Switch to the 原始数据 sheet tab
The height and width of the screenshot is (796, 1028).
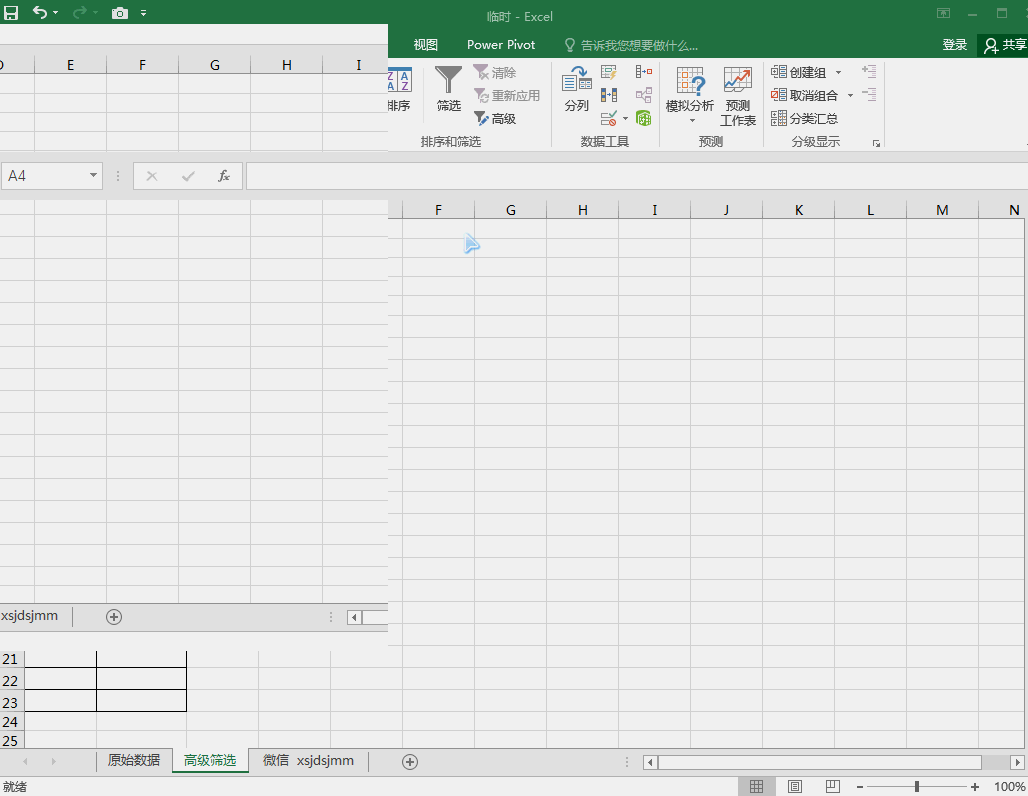tap(134, 760)
